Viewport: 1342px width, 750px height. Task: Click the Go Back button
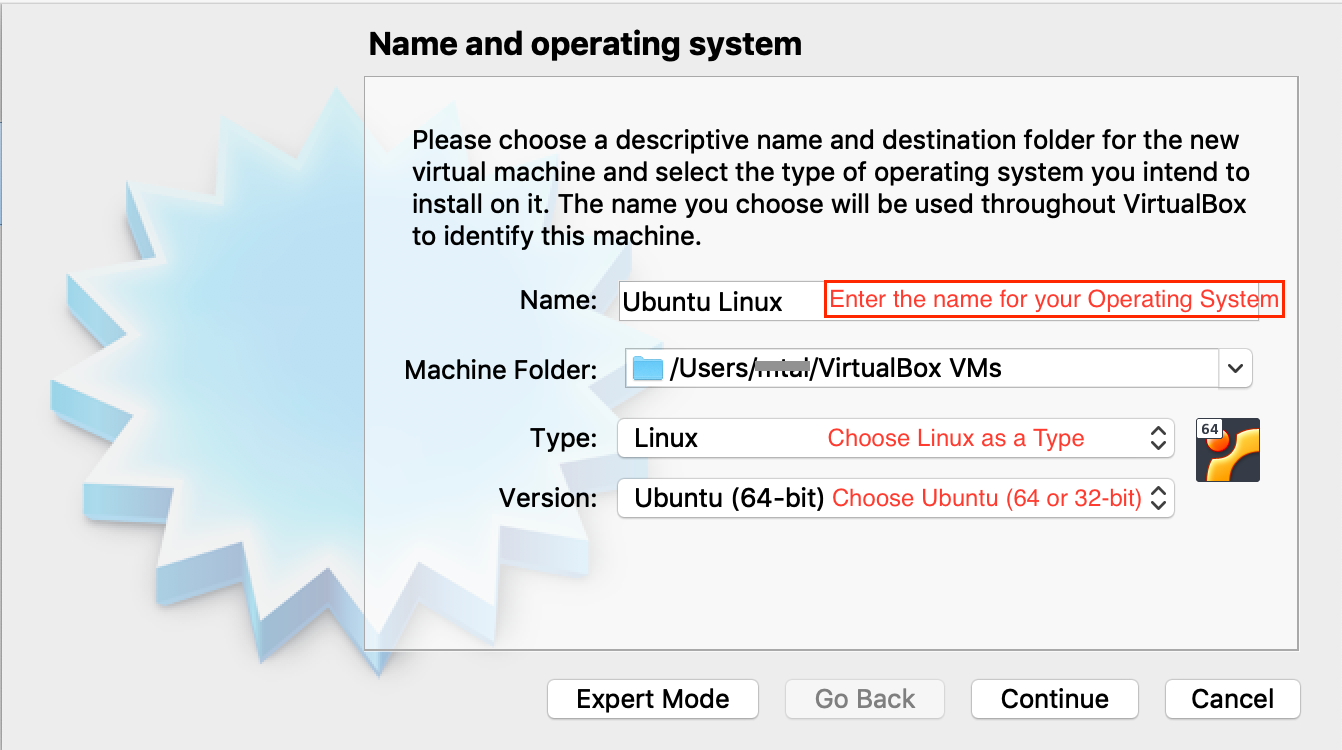864,699
